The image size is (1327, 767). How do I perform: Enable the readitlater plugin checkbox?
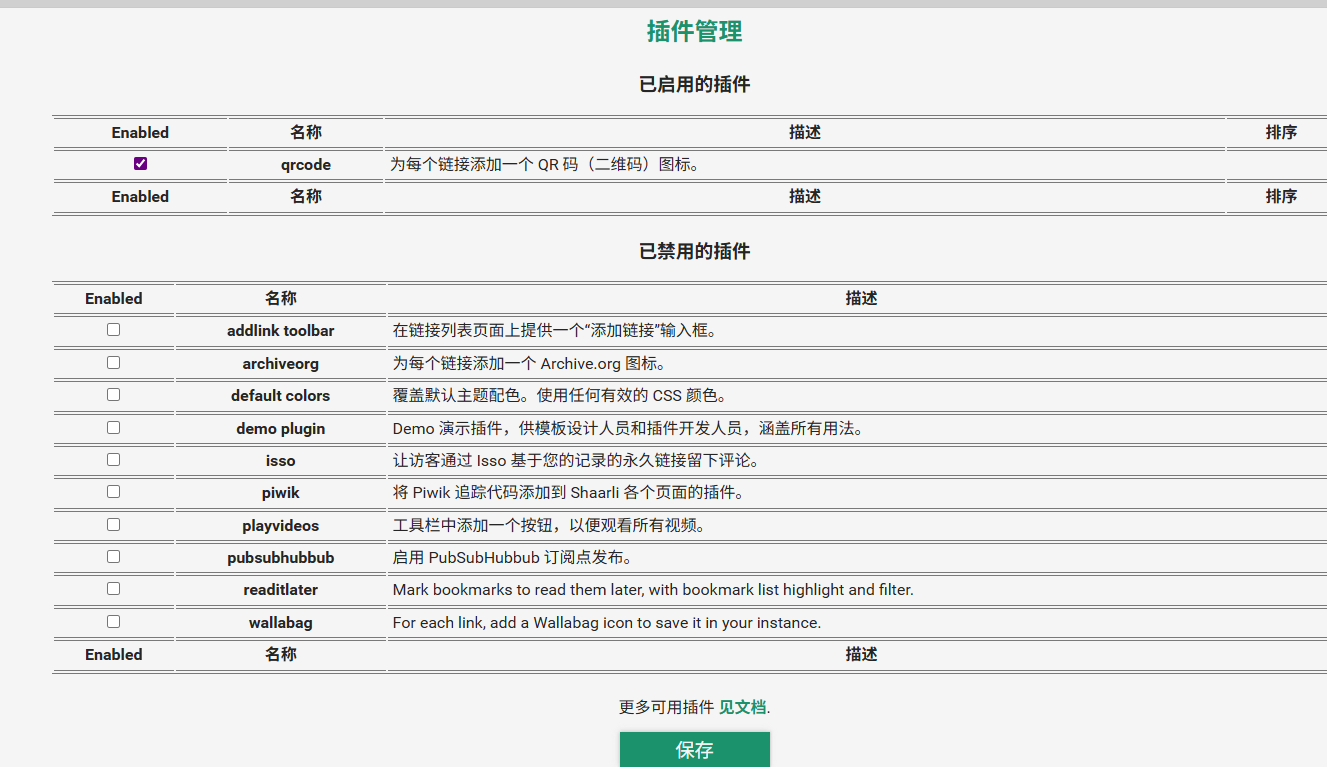tap(113, 589)
